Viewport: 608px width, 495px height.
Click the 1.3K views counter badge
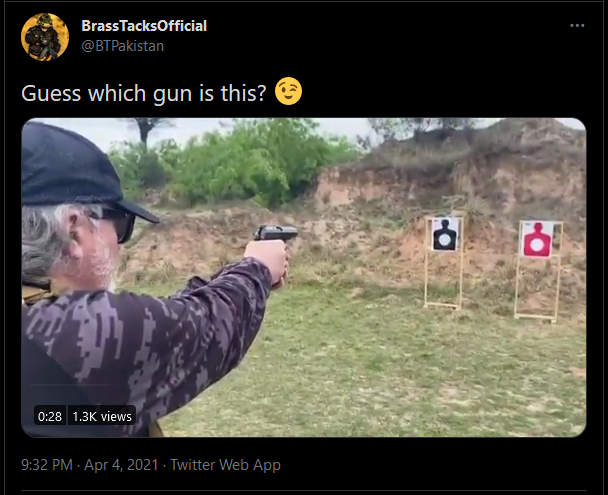[102, 416]
